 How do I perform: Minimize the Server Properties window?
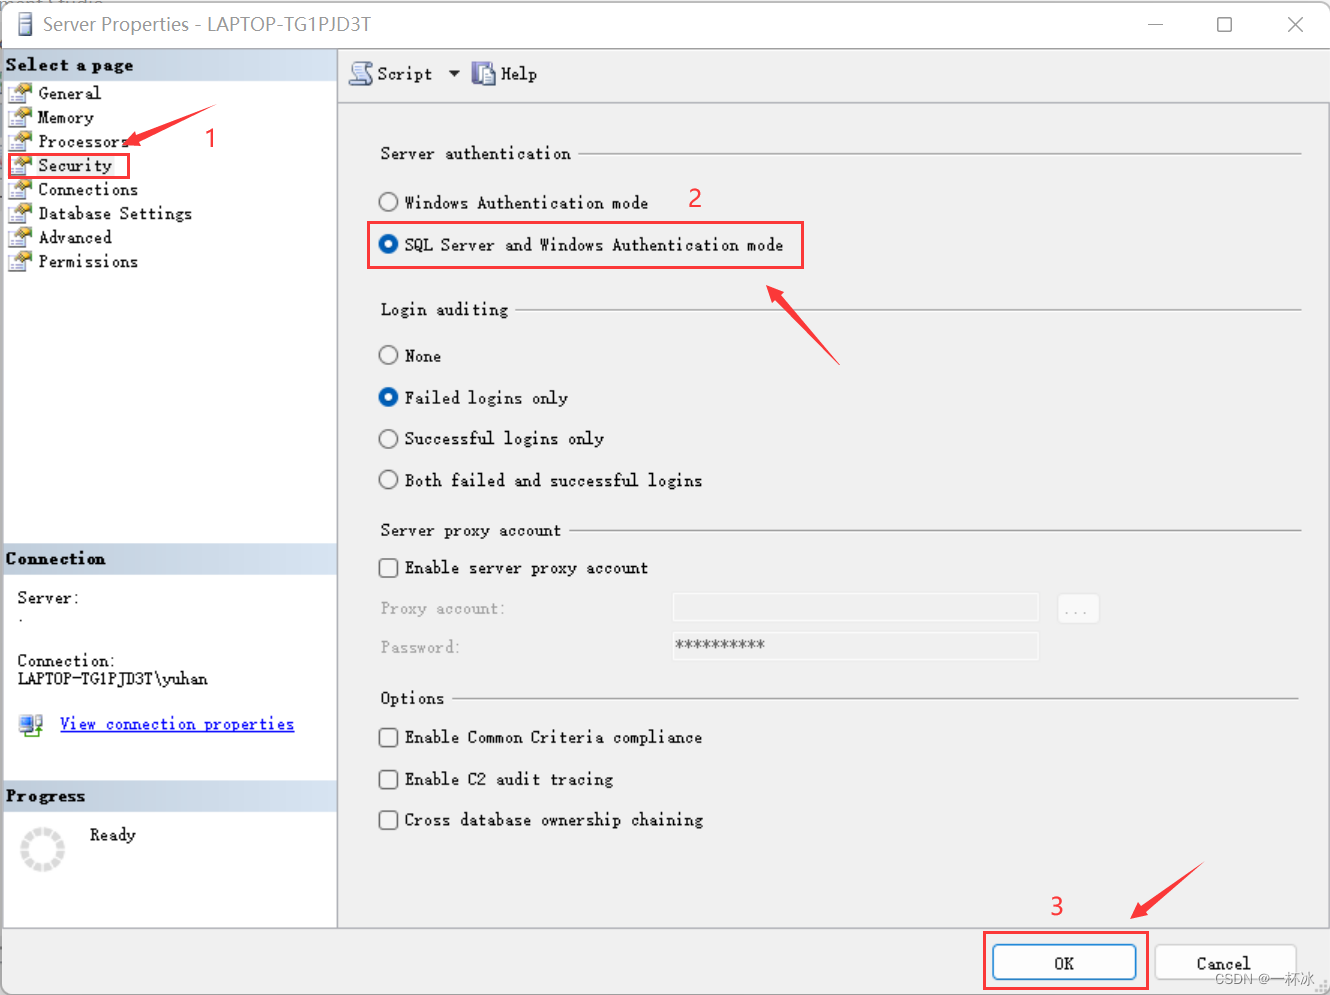pyautogui.click(x=1155, y=24)
